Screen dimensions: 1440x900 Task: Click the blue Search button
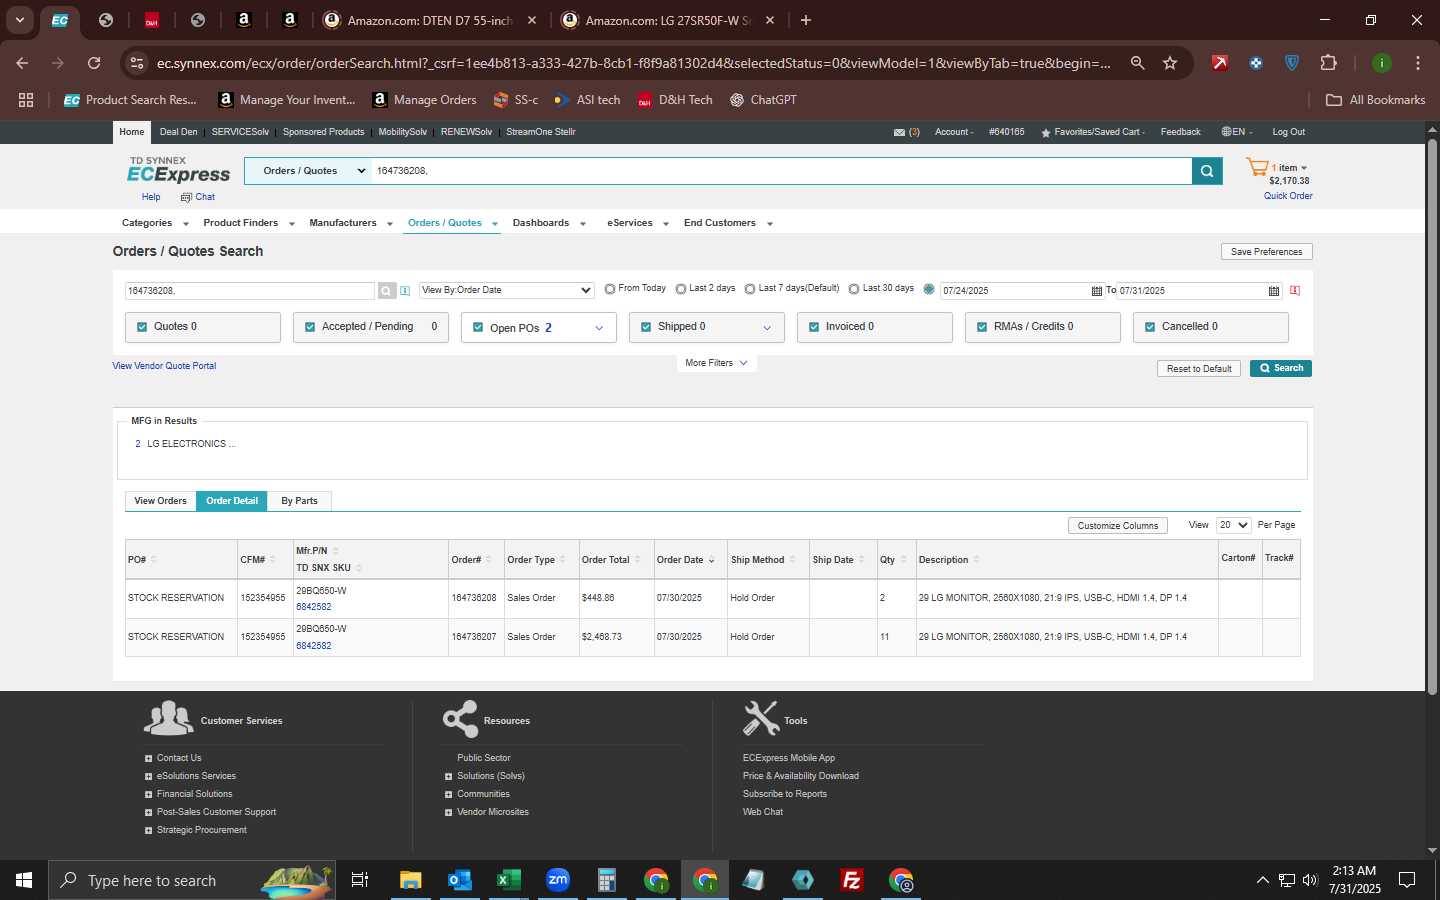1280,368
